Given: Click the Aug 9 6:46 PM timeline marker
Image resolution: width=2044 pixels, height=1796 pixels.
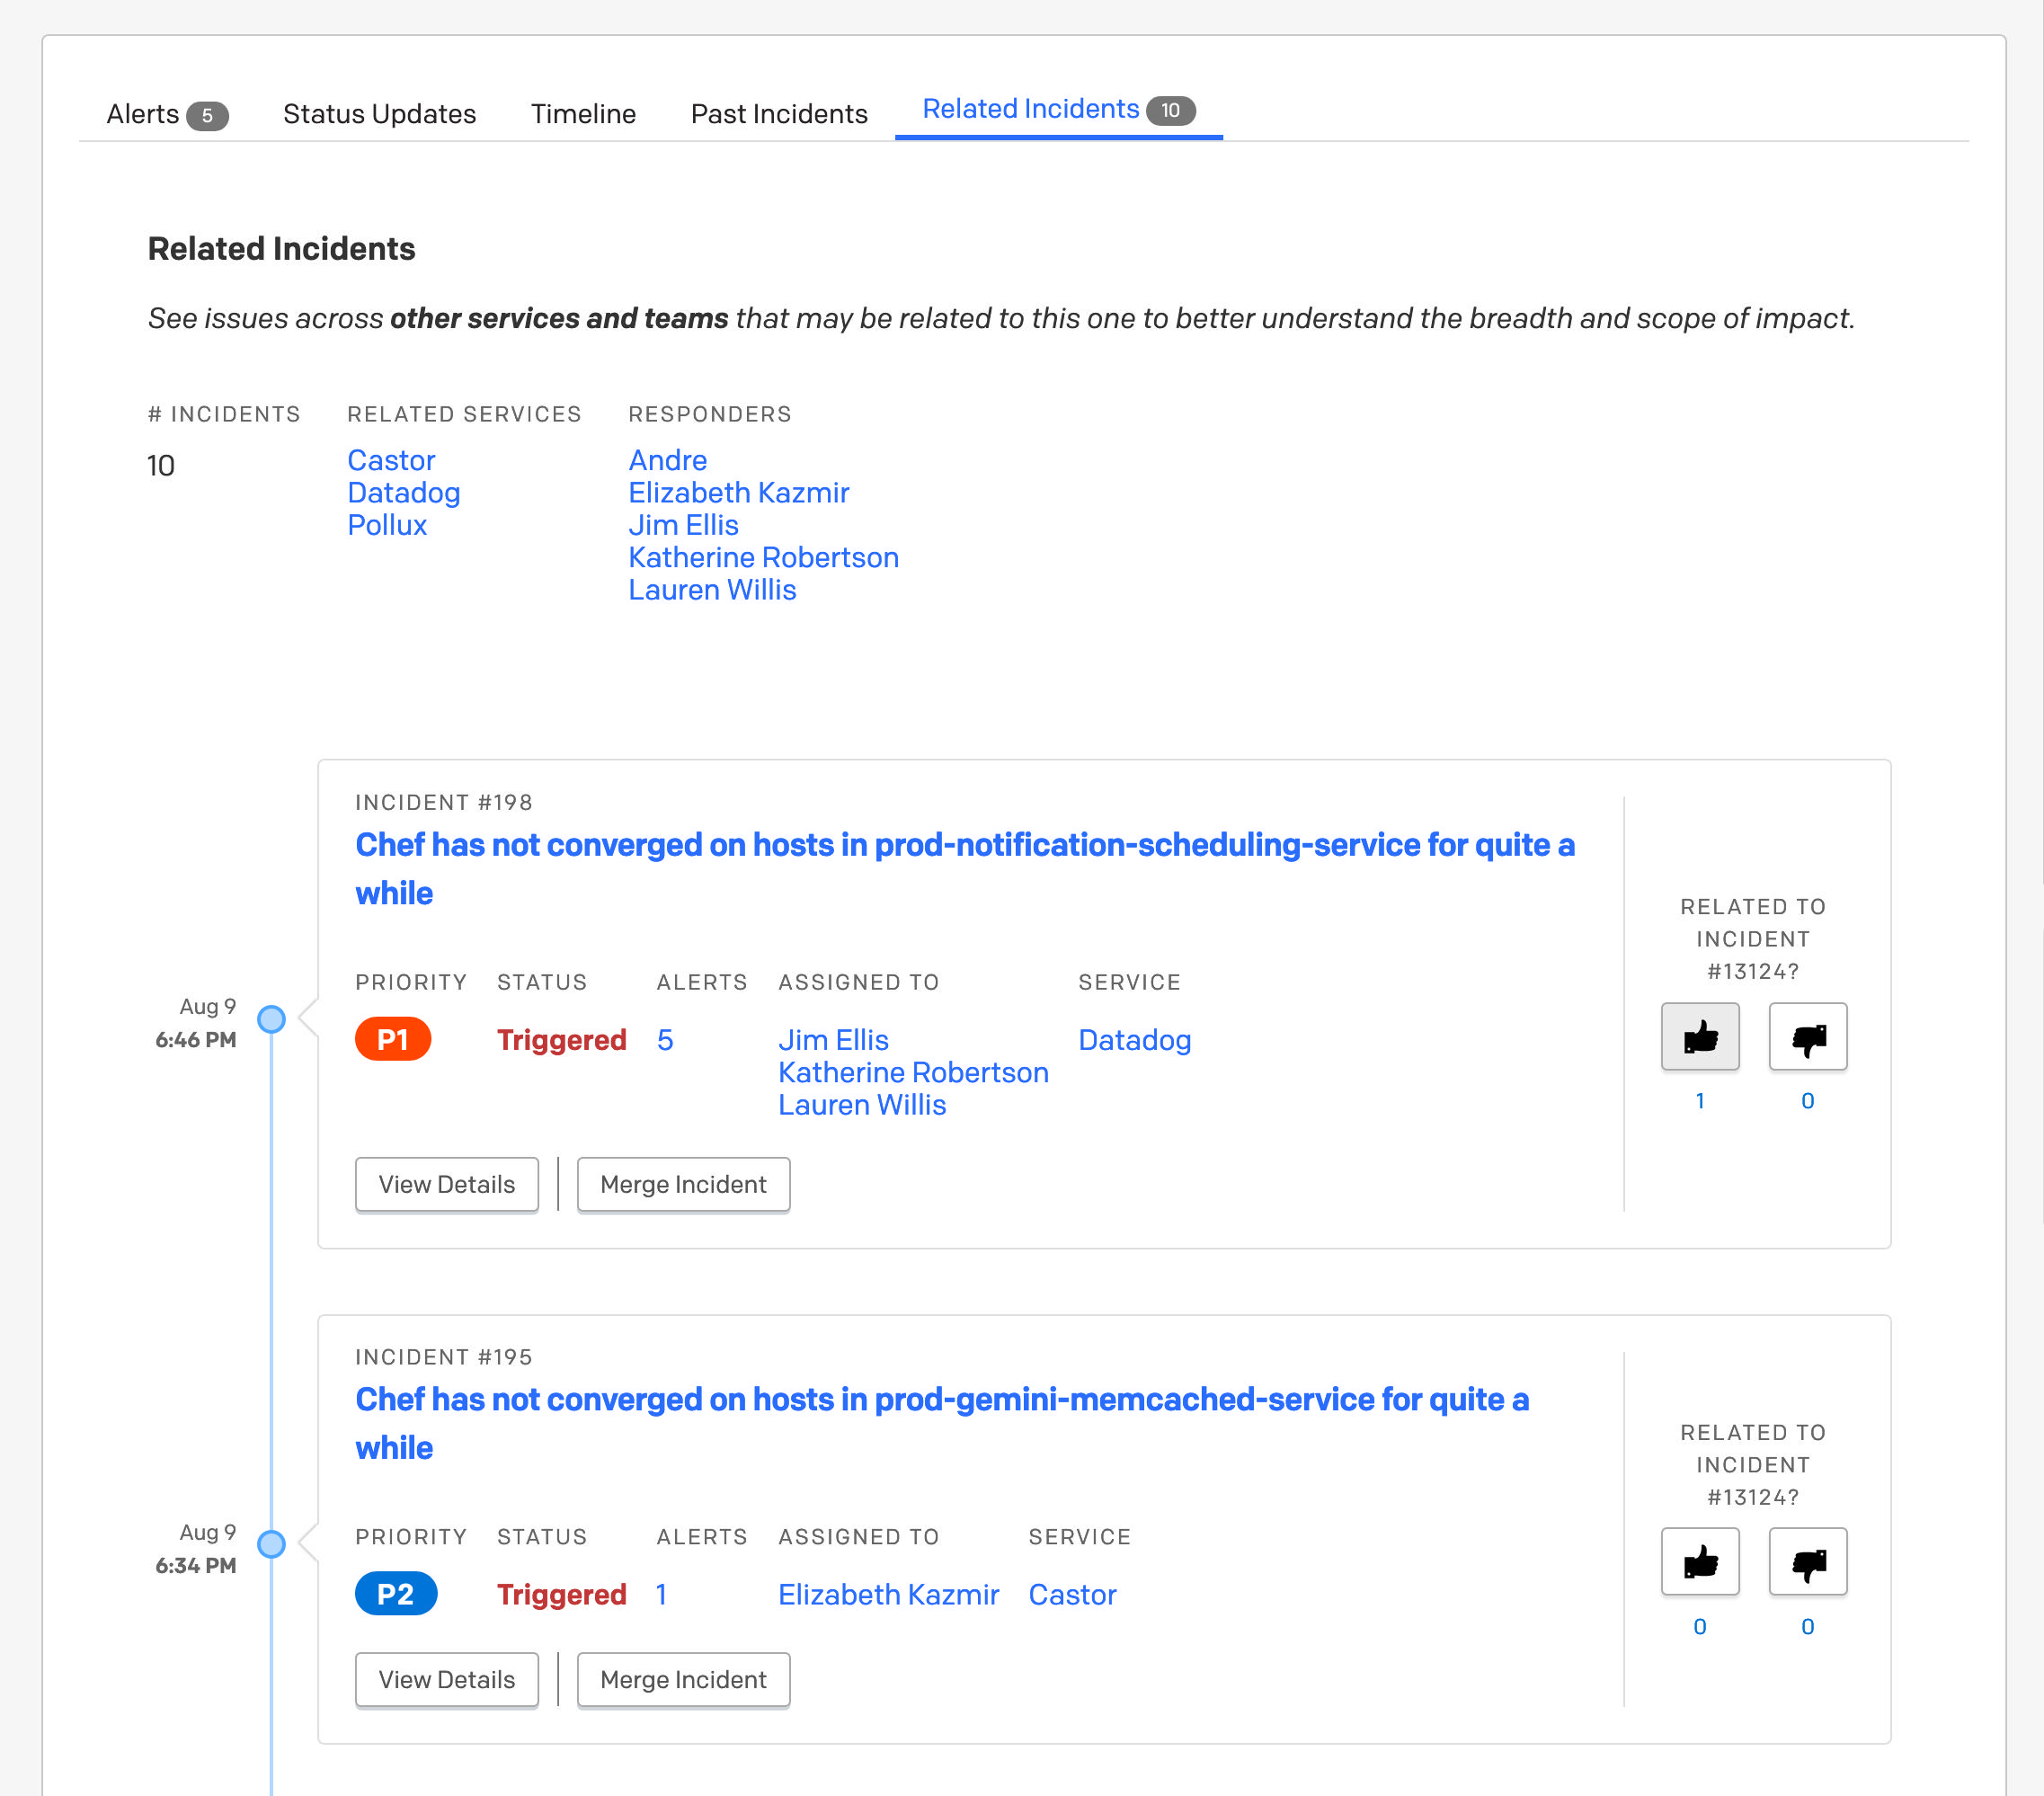Looking at the screenshot, I should coord(271,1019).
